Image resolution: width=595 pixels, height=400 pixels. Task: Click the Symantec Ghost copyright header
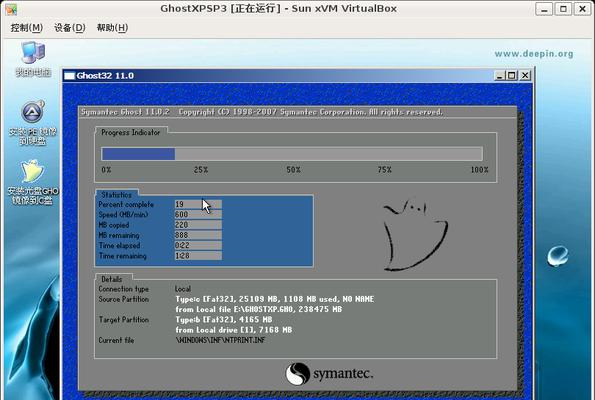click(262, 112)
